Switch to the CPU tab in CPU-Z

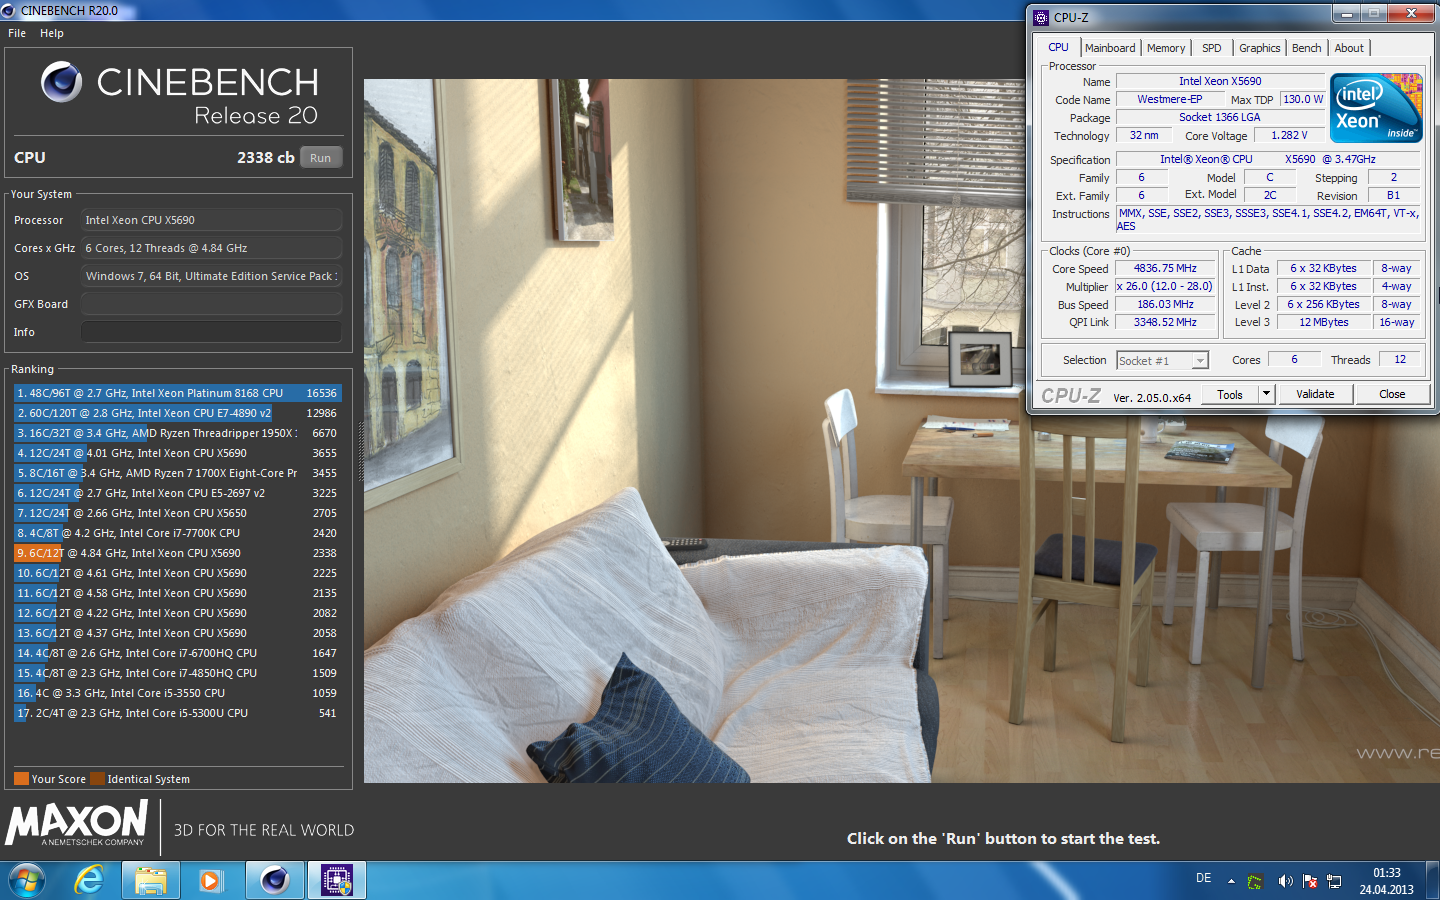1058,47
